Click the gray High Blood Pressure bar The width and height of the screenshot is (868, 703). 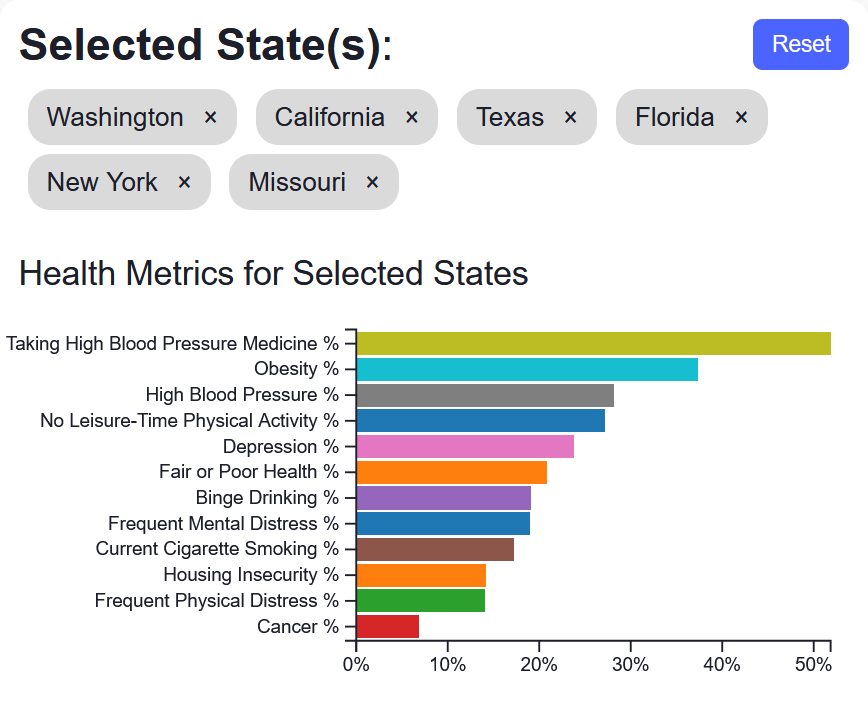[x=484, y=395]
